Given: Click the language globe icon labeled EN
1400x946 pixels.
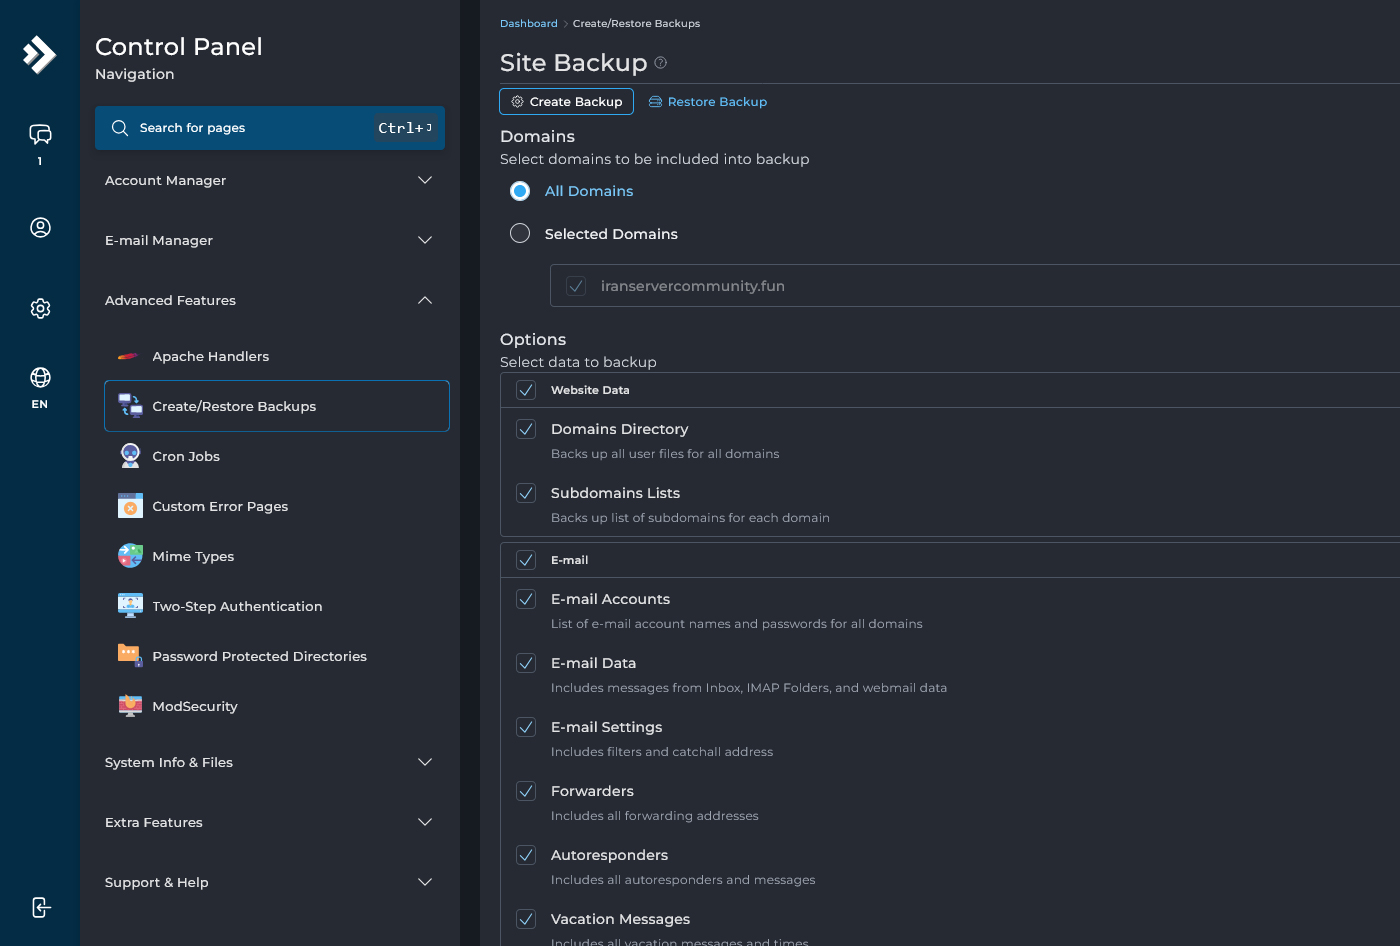Looking at the screenshot, I should tap(40, 378).
